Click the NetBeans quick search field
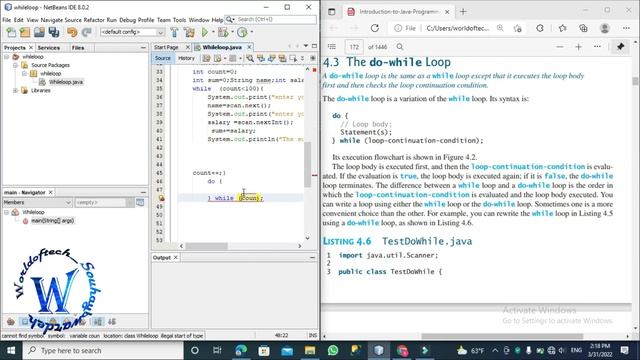The width and height of the screenshot is (640, 360). coord(271,19)
